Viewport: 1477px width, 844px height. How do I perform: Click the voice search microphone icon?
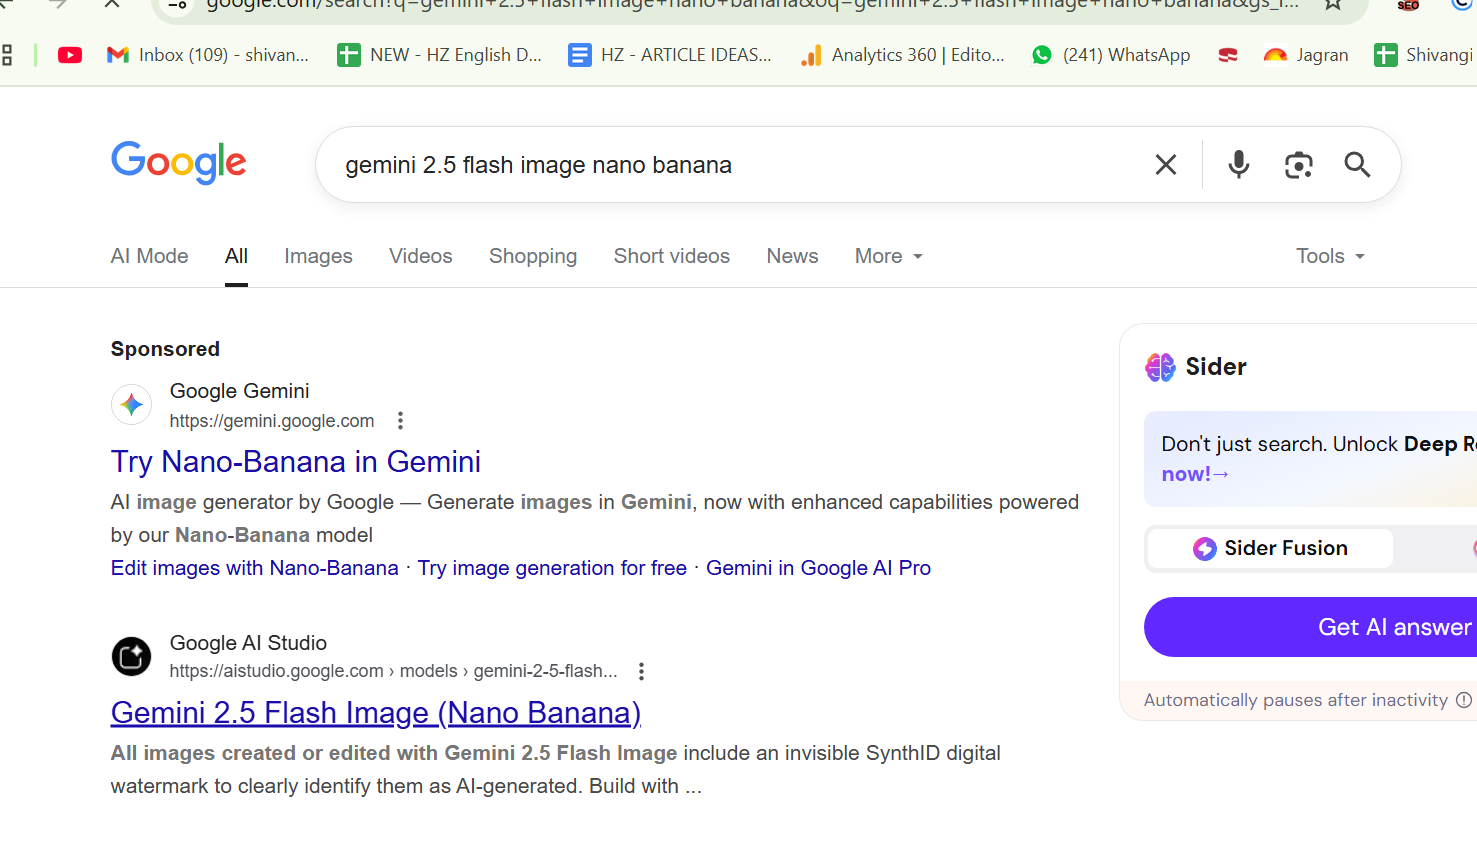1238,164
